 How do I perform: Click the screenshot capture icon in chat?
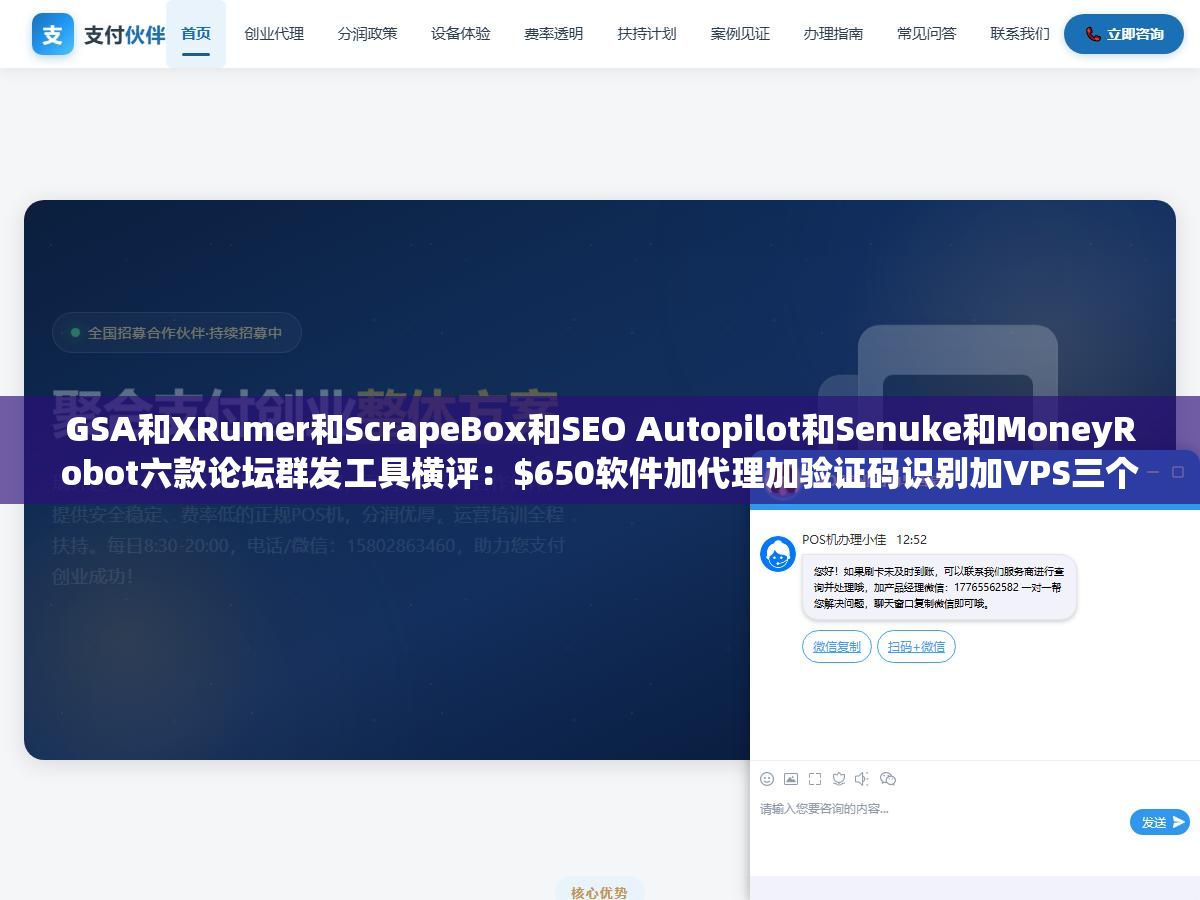click(x=815, y=778)
